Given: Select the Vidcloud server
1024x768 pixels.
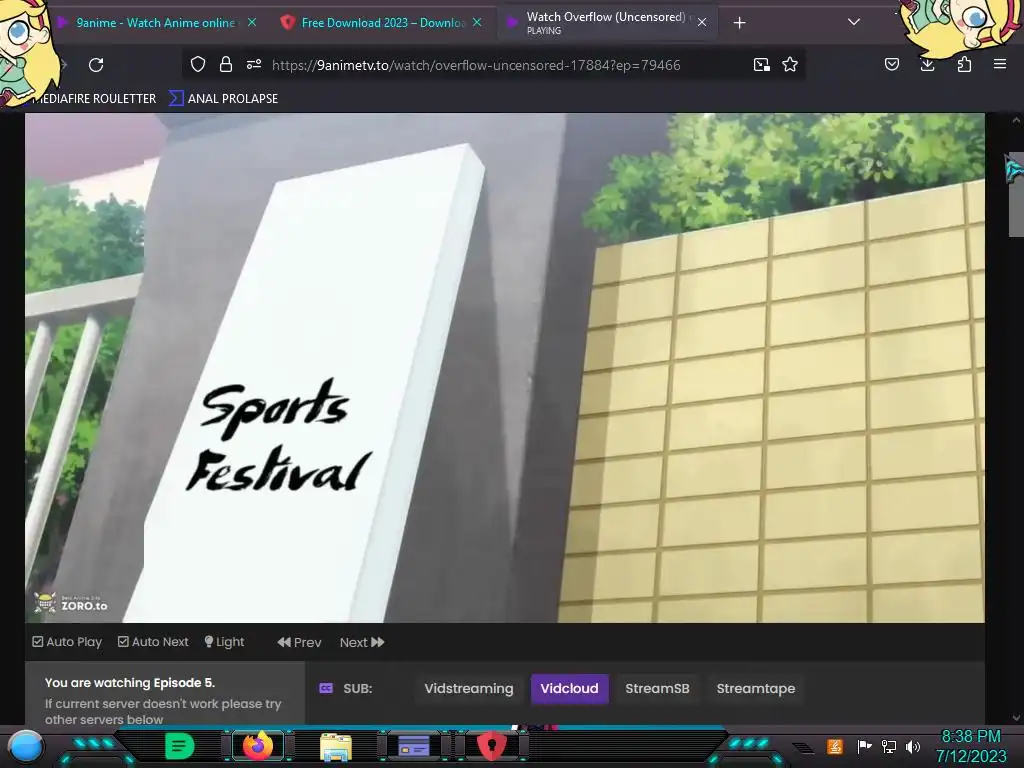Looking at the screenshot, I should [569, 688].
